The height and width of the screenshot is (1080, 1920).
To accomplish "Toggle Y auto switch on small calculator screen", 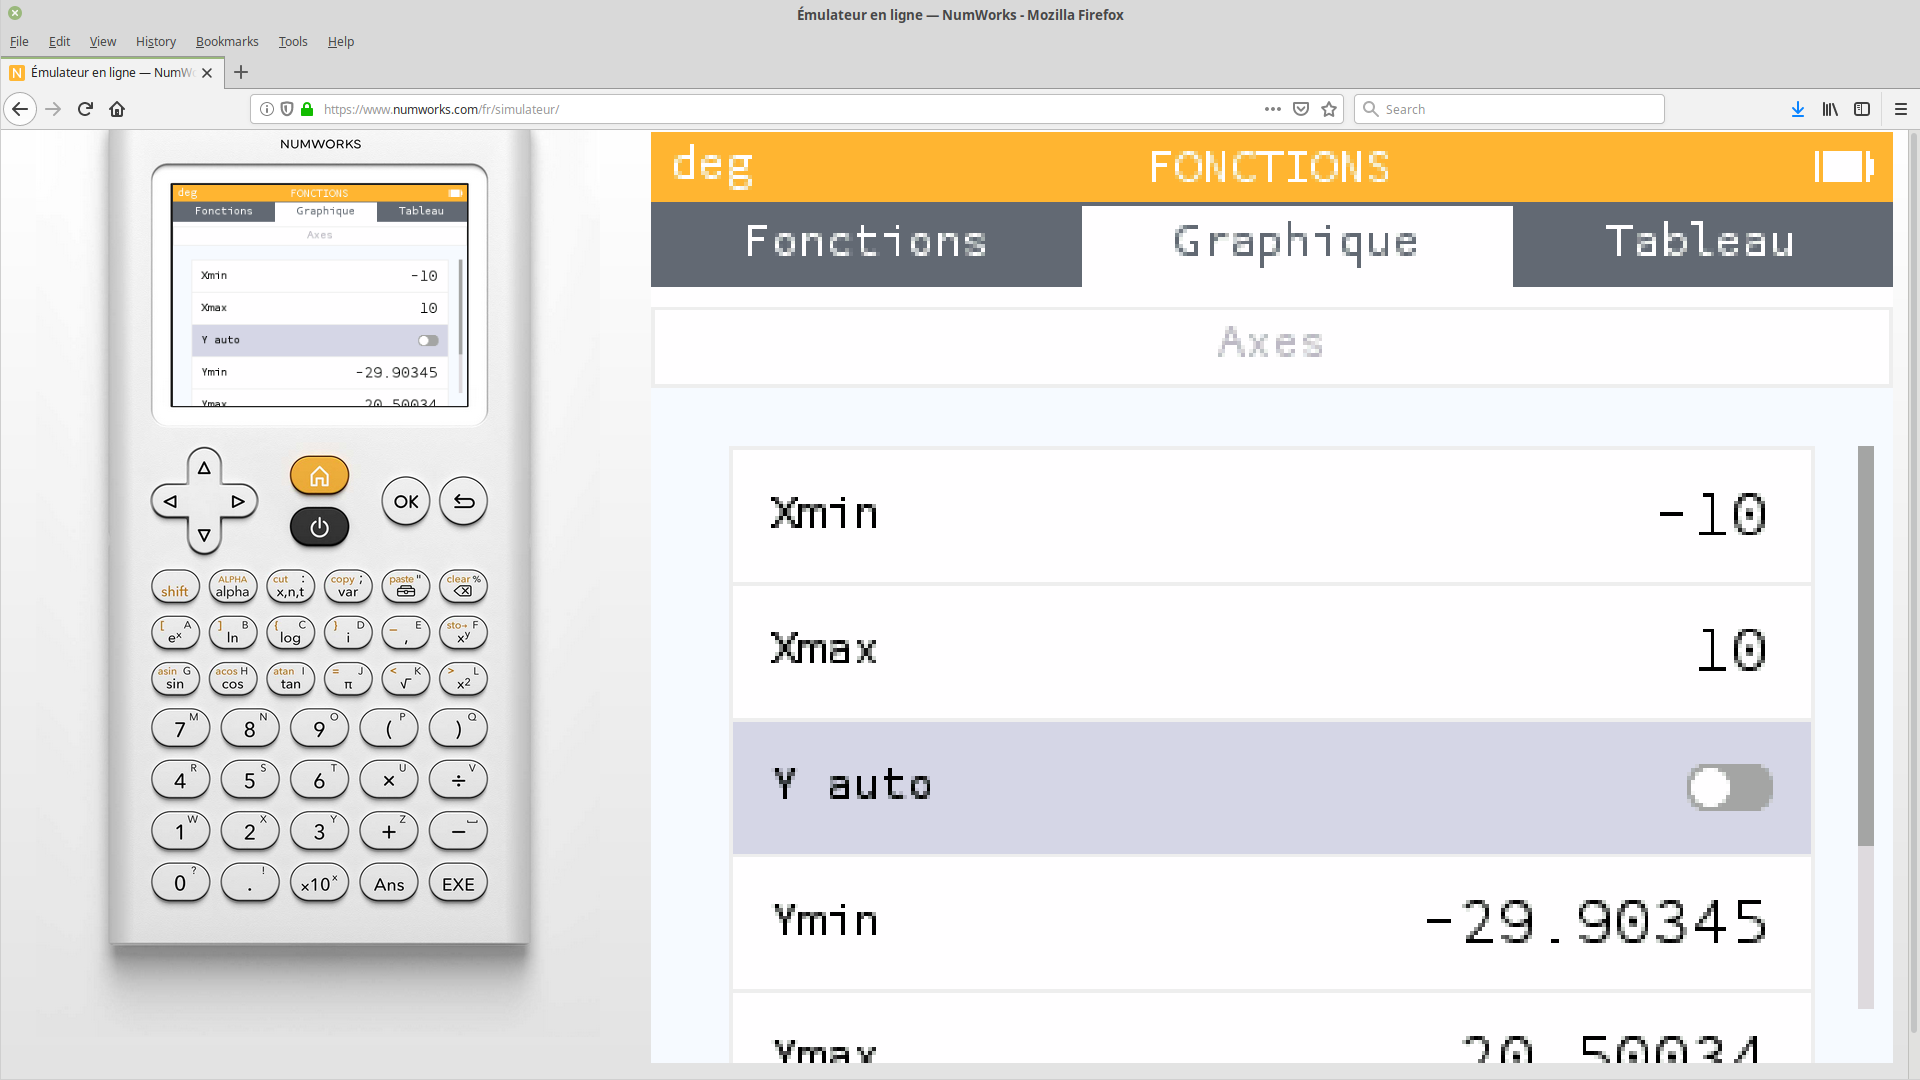I will [x=428, y=340].
